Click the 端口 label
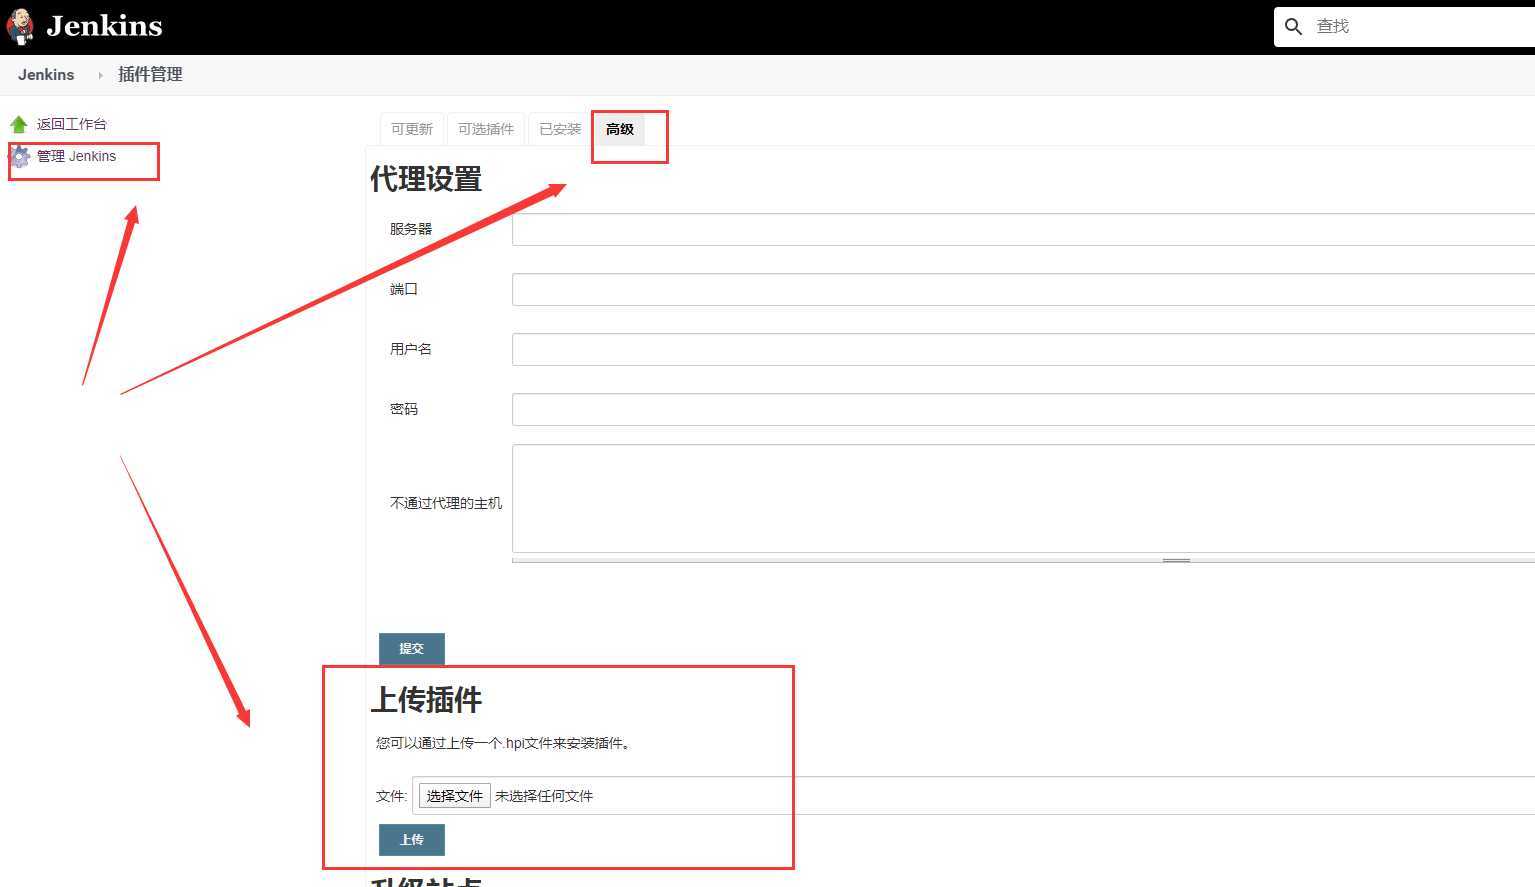 [x=404, y=289]
